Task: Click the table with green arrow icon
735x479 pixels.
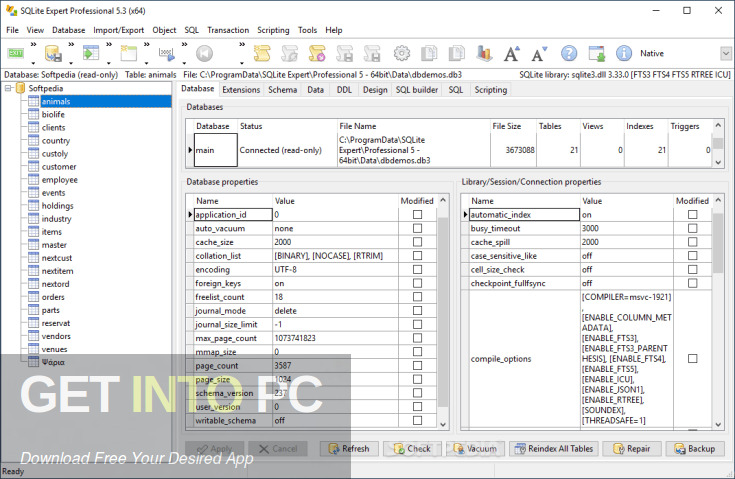Action: 91,53
